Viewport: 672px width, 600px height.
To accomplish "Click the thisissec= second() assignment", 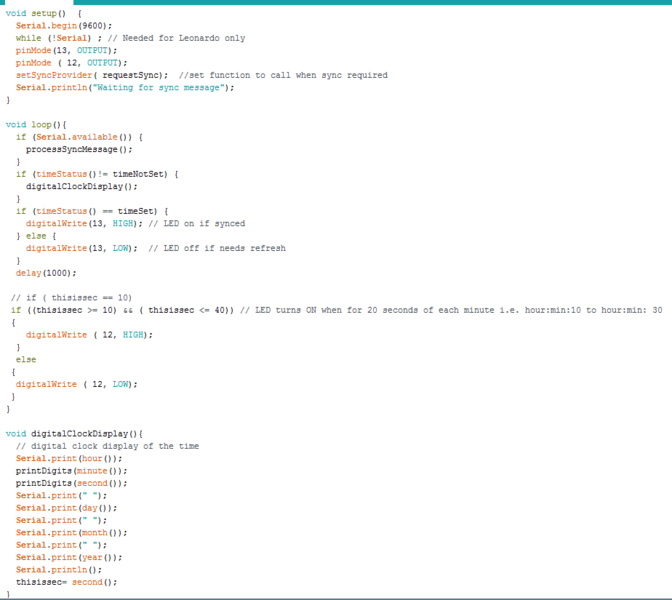I will 66,581.
